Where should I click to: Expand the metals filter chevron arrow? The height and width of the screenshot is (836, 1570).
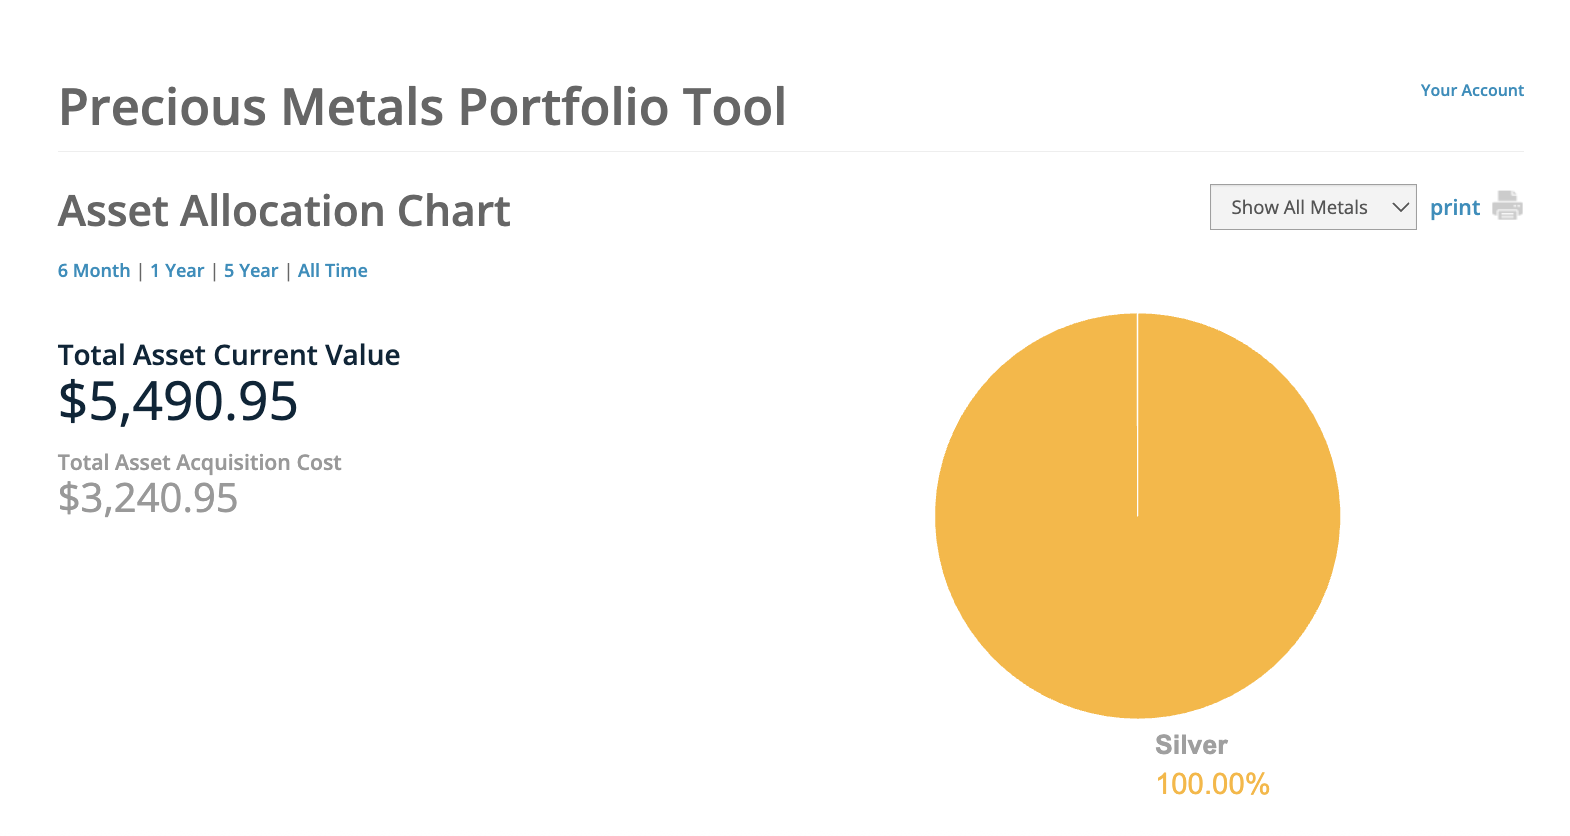[1400, 207]
